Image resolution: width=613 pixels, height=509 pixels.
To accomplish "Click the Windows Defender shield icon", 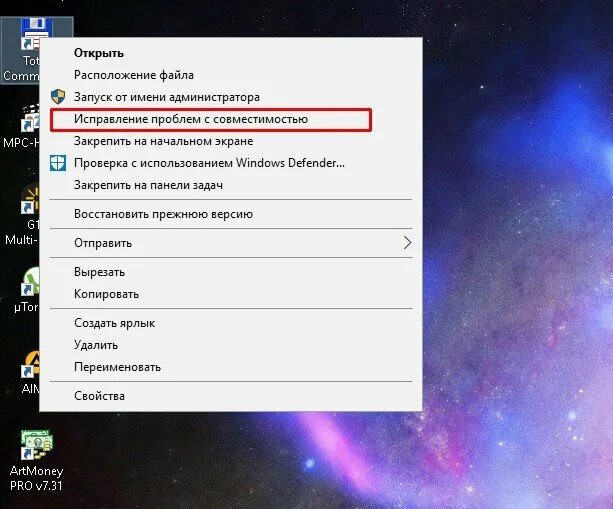I will coord(58,163).
